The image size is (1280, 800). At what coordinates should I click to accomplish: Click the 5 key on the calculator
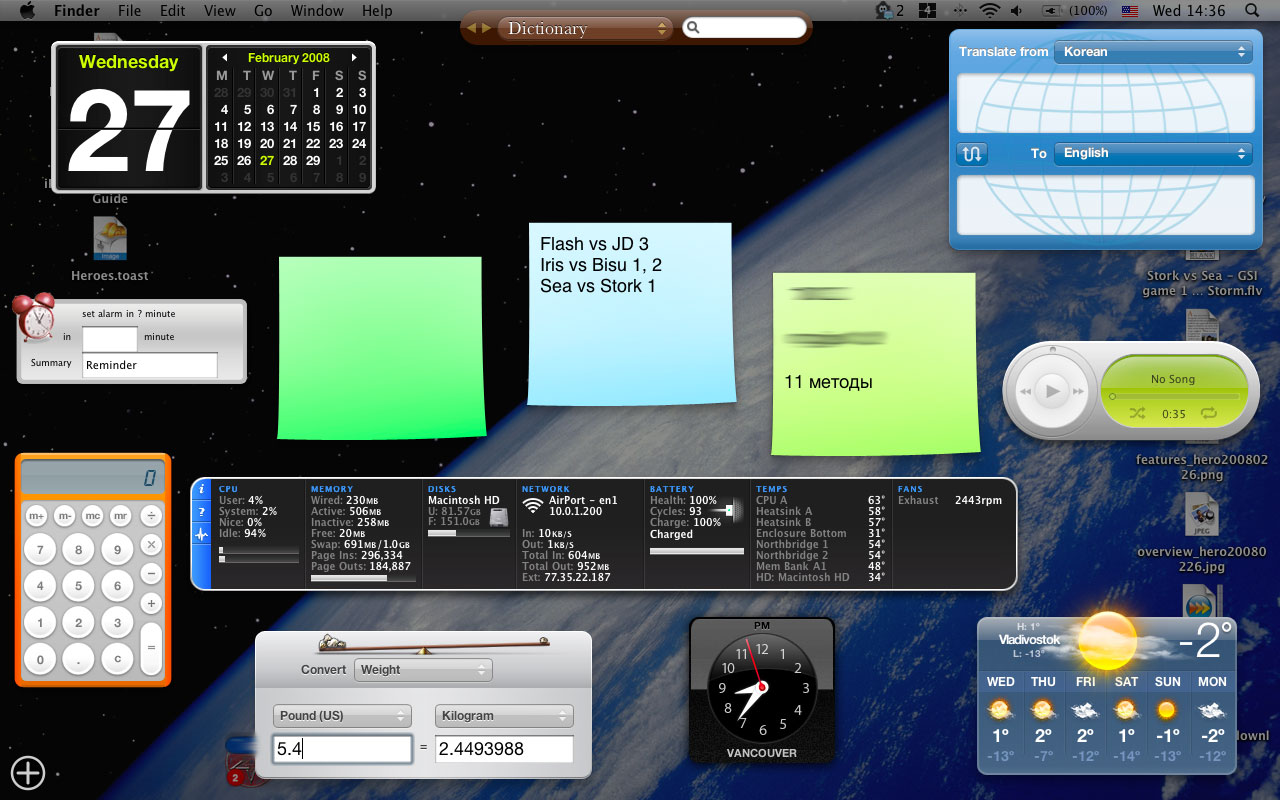79,587
